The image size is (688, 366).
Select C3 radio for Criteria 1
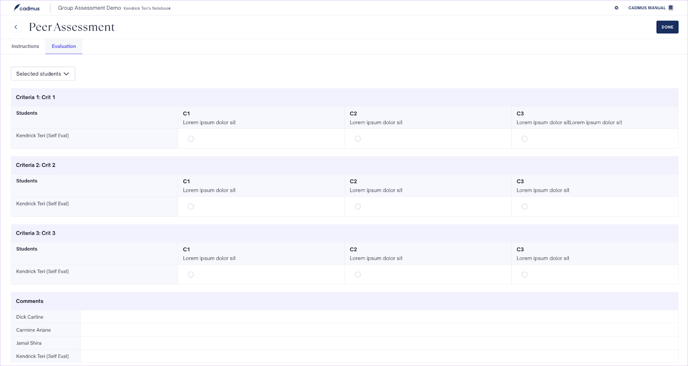524,139
